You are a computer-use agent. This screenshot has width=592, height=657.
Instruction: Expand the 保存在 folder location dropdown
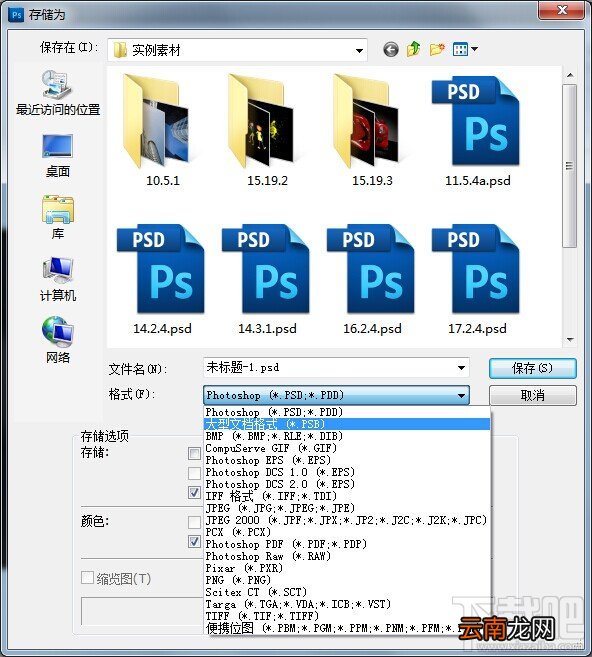(359, 50)
